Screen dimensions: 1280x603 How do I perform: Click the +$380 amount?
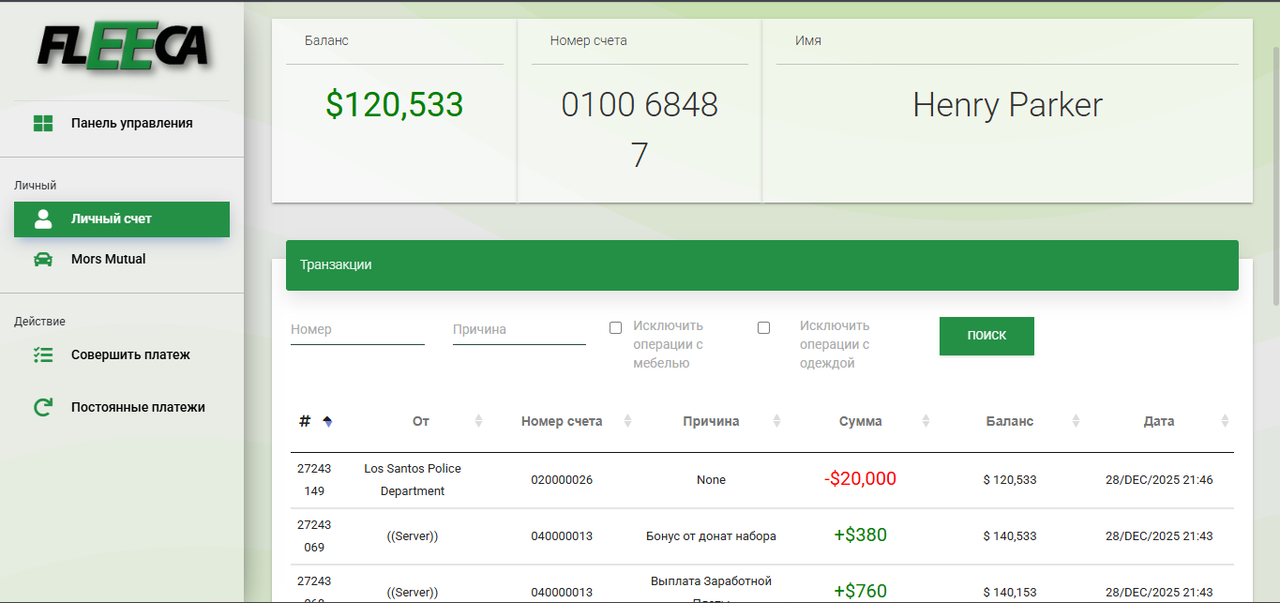click(x=860, y=535)
